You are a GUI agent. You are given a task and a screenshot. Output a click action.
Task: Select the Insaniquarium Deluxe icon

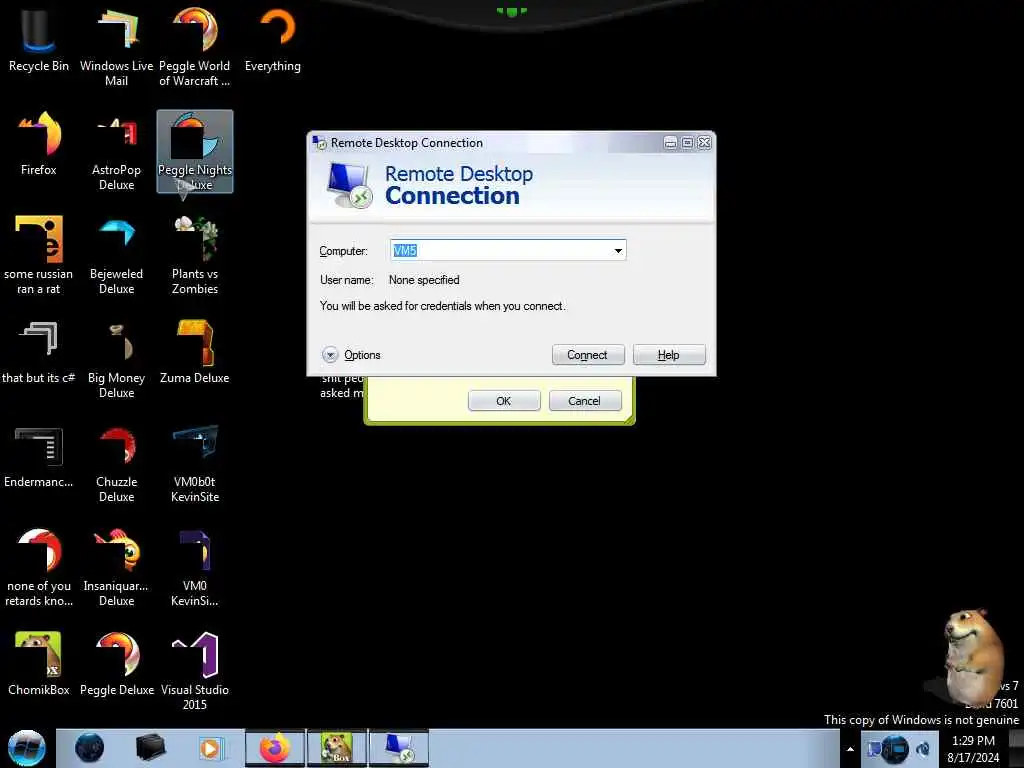[116, 567]
